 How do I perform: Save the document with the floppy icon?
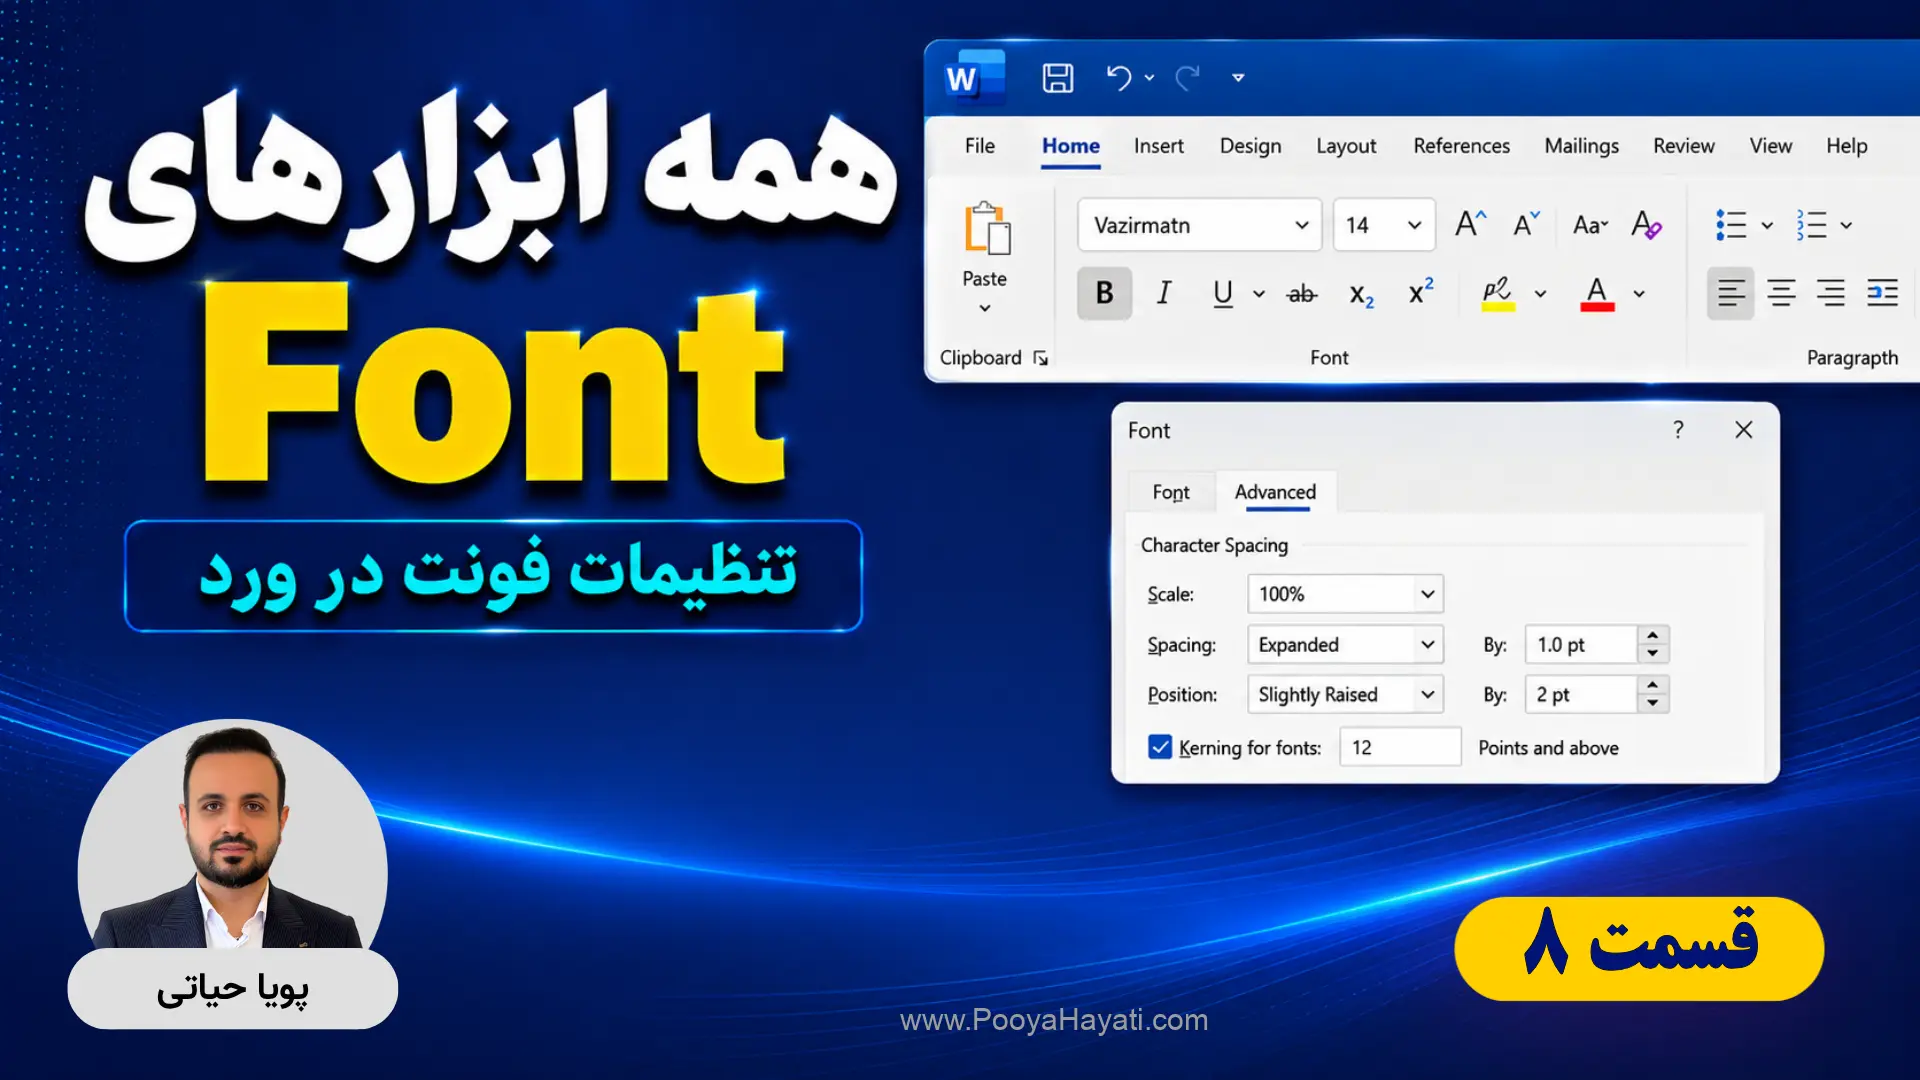click(1057, 78)
